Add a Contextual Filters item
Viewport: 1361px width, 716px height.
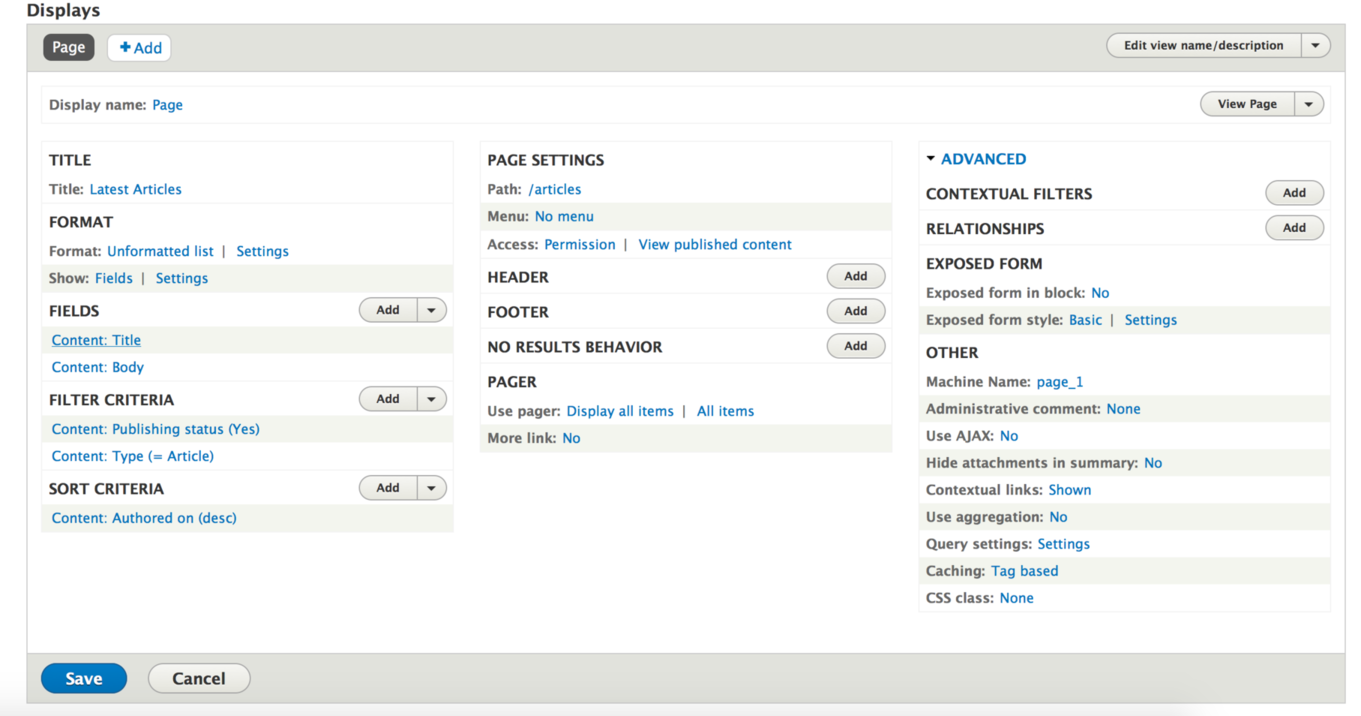point(1295,193)
